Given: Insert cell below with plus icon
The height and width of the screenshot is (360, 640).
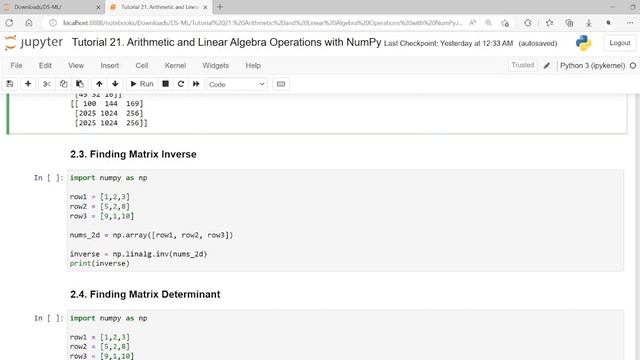Looking at the screenshot, I should (28, 84).
